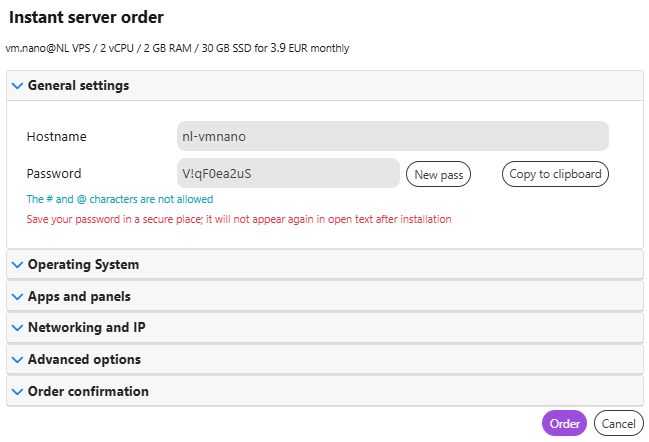Click the chevron icon beside Networking and IP
The height and width of the screenshot is (442, 649).
tap(17, 328)
